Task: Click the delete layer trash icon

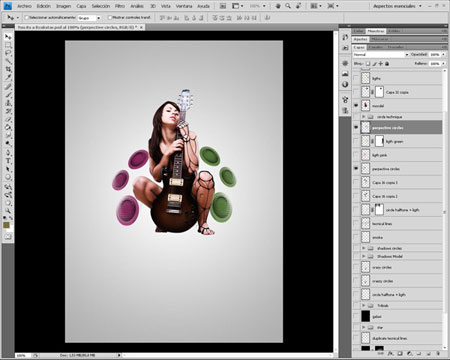Action: point(438,353)
